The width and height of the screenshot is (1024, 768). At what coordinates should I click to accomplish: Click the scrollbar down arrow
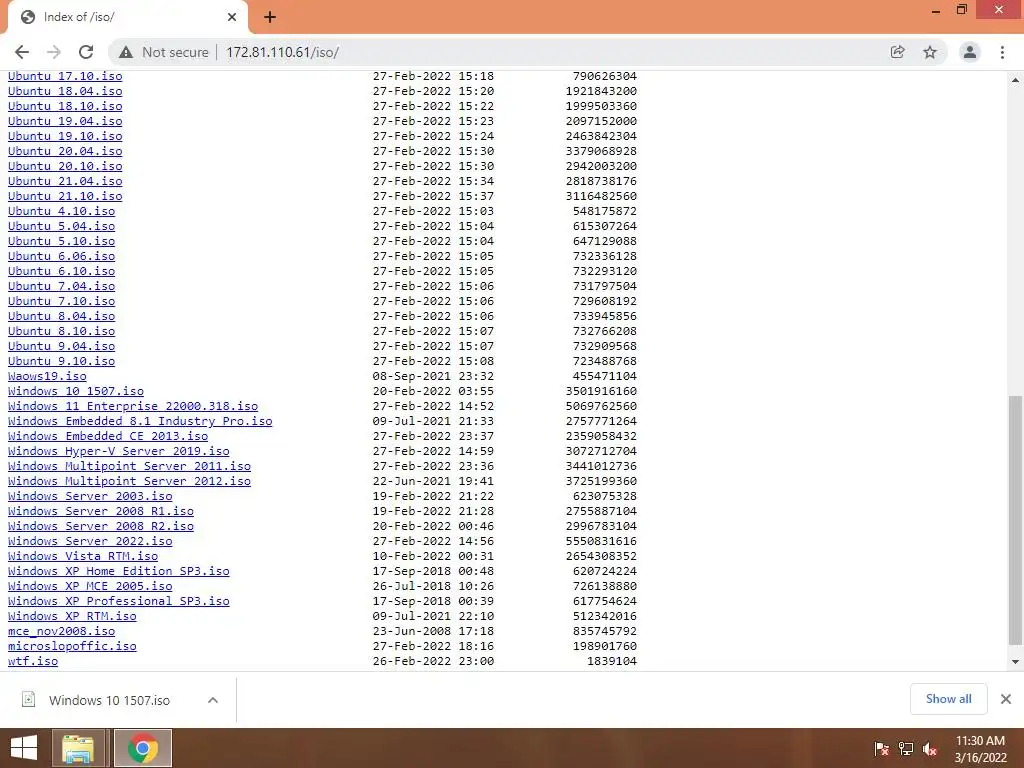(1016, 662)
